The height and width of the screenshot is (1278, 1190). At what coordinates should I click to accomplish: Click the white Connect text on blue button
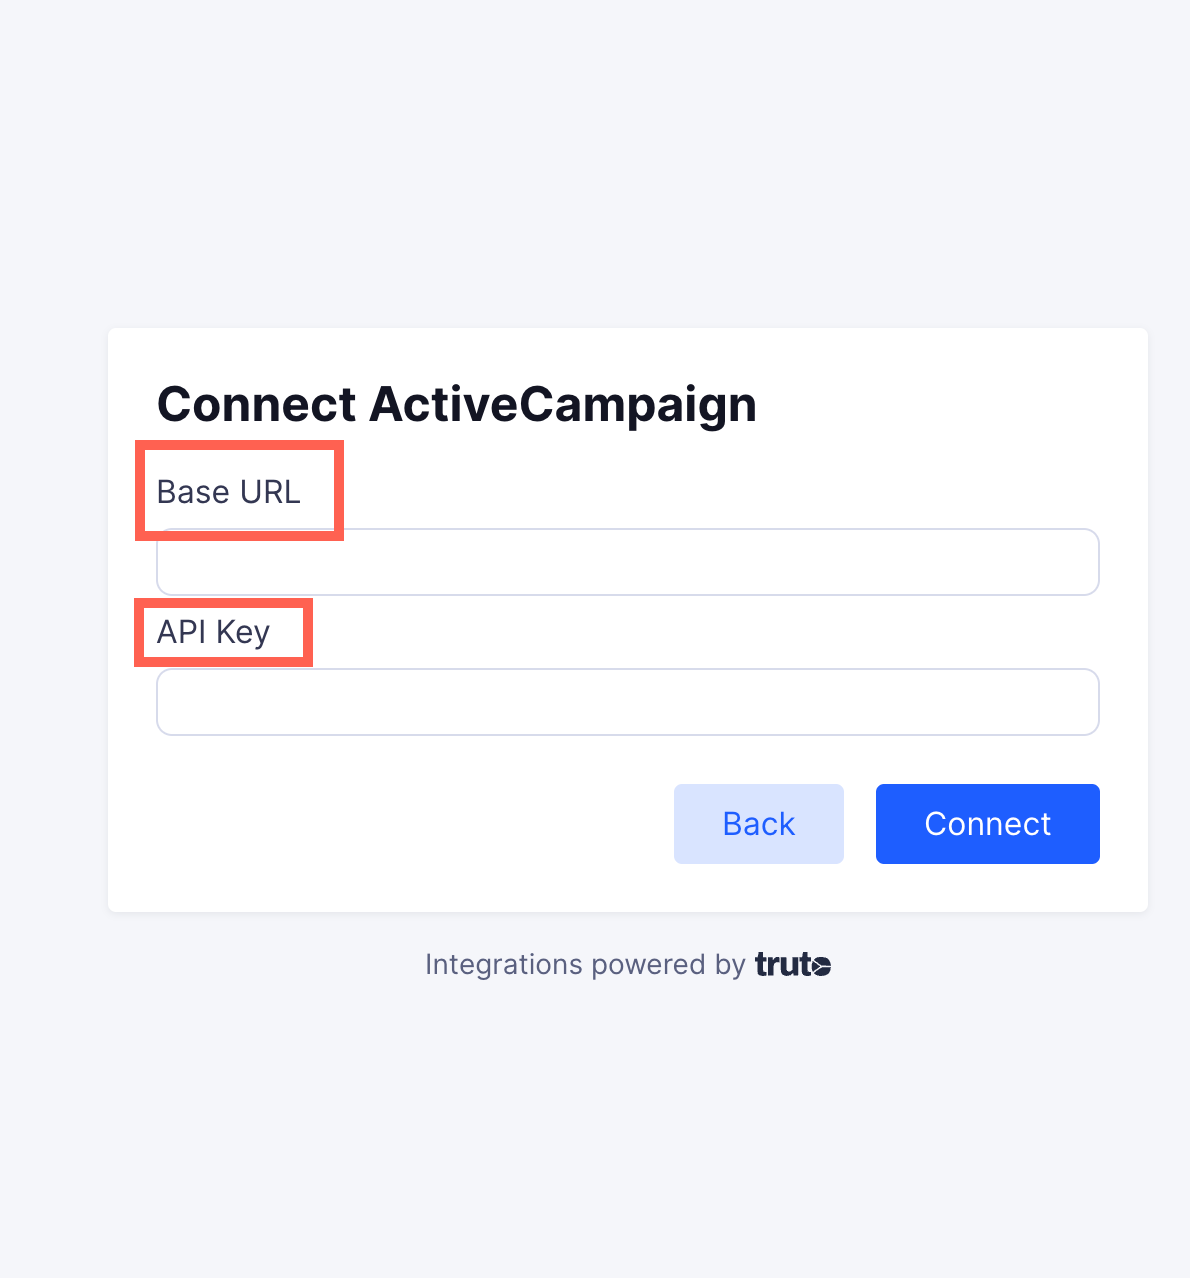click(988, 824)
